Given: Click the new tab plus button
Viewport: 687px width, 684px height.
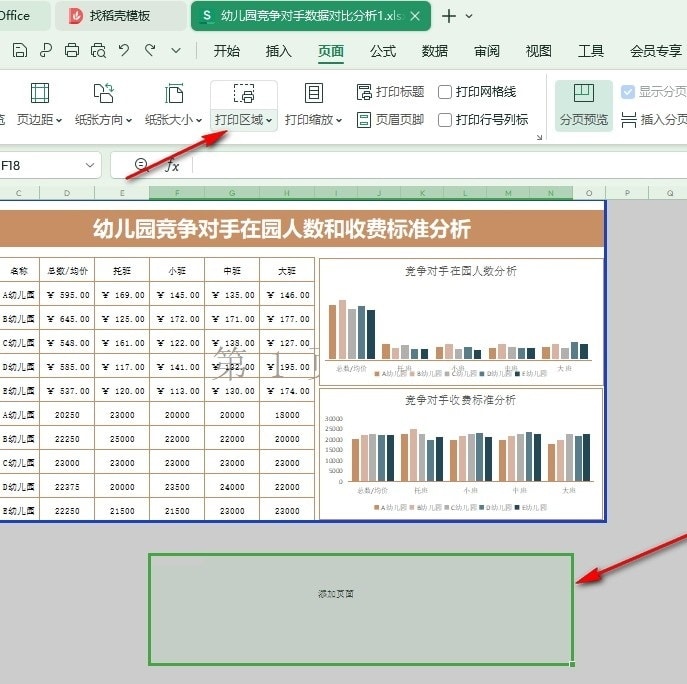Looking at the screenshot, I should coord(449,16).
